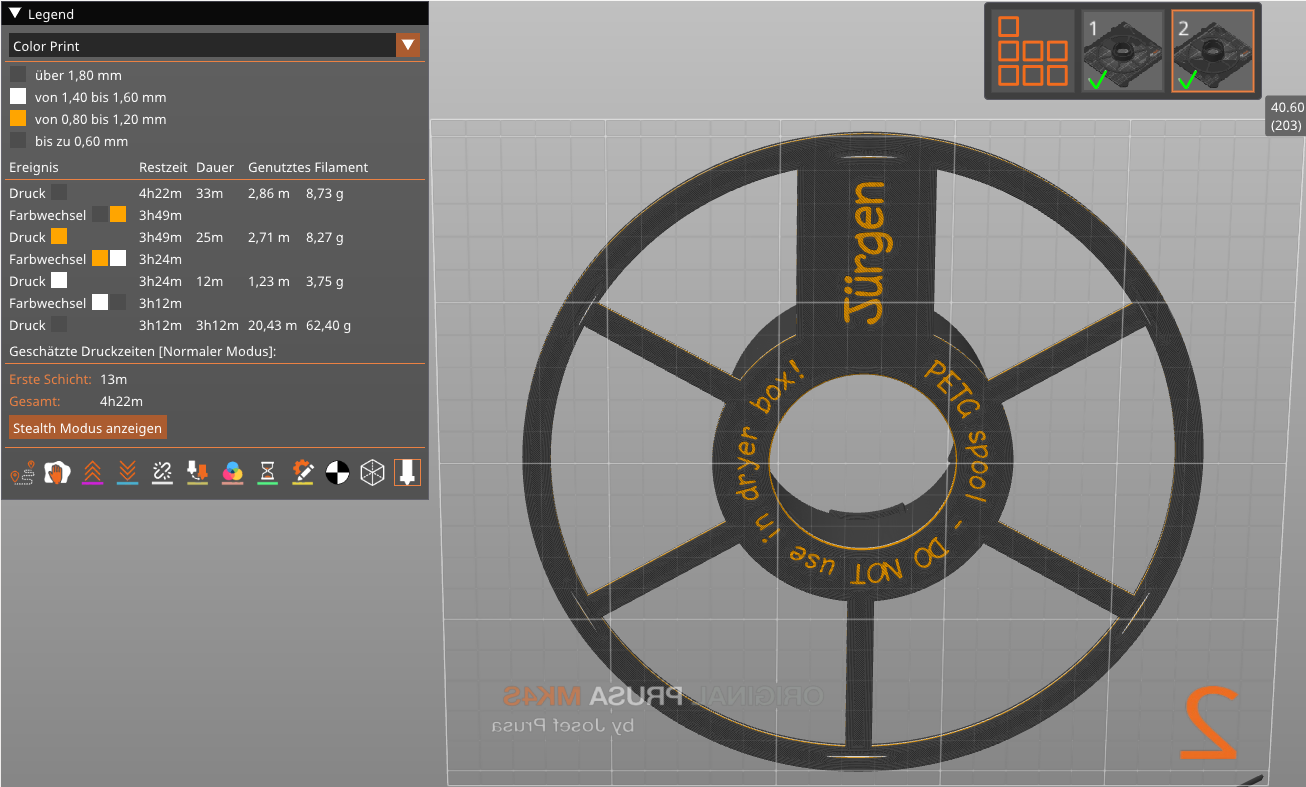Click Gesamt time 4h22m
This screenshot has width=1306, height=787.
(x=121, y=401)
